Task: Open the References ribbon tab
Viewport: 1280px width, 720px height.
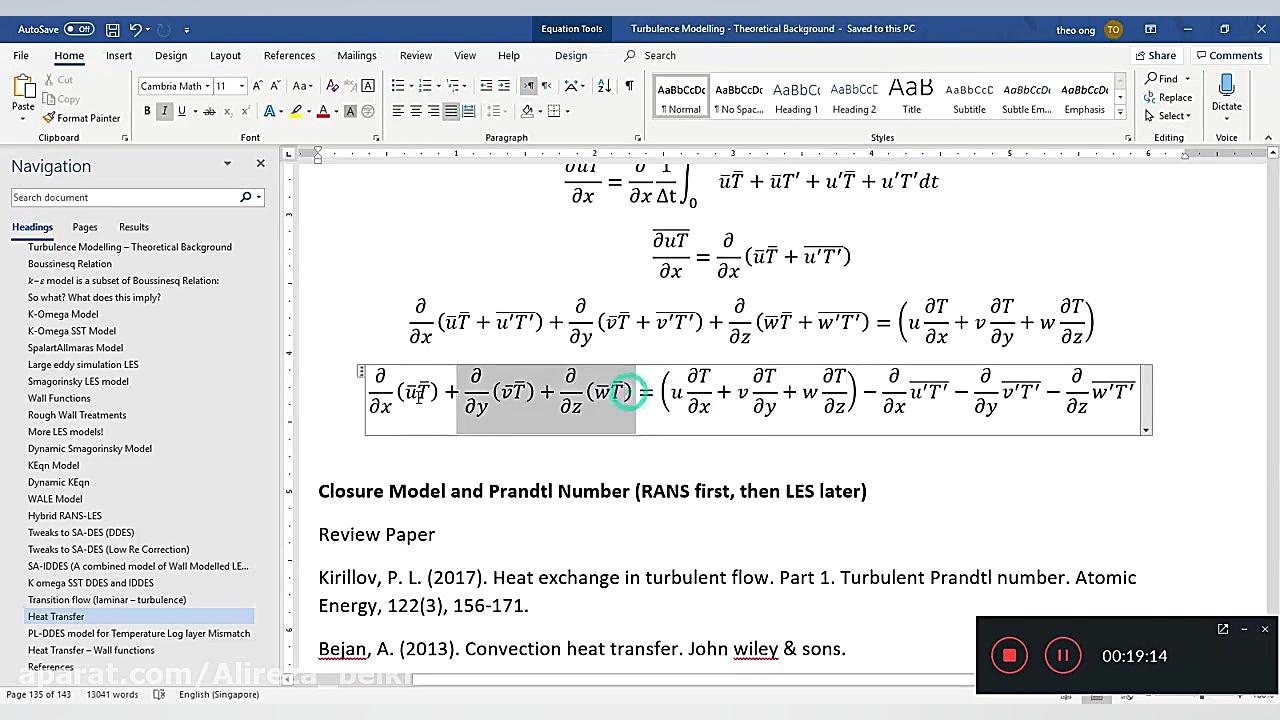Action: pos(289,56)
